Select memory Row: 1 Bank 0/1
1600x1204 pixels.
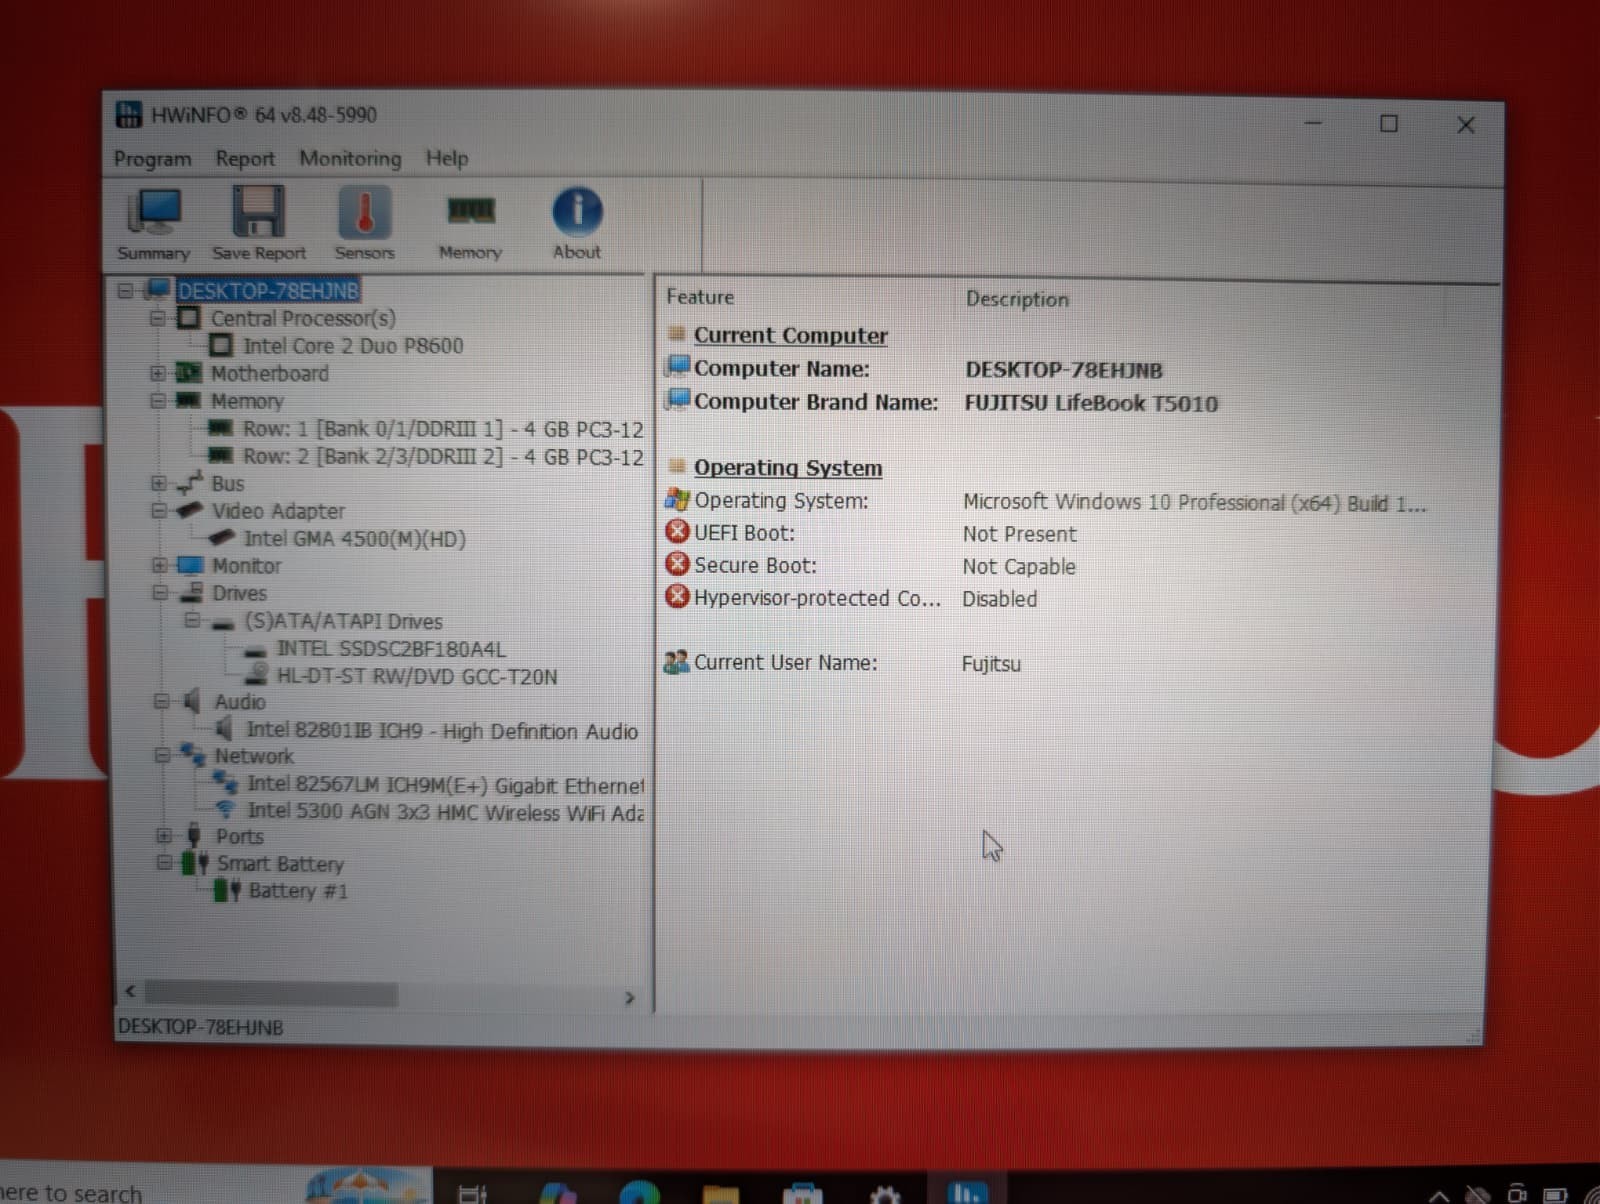click(x=443, y=429)
